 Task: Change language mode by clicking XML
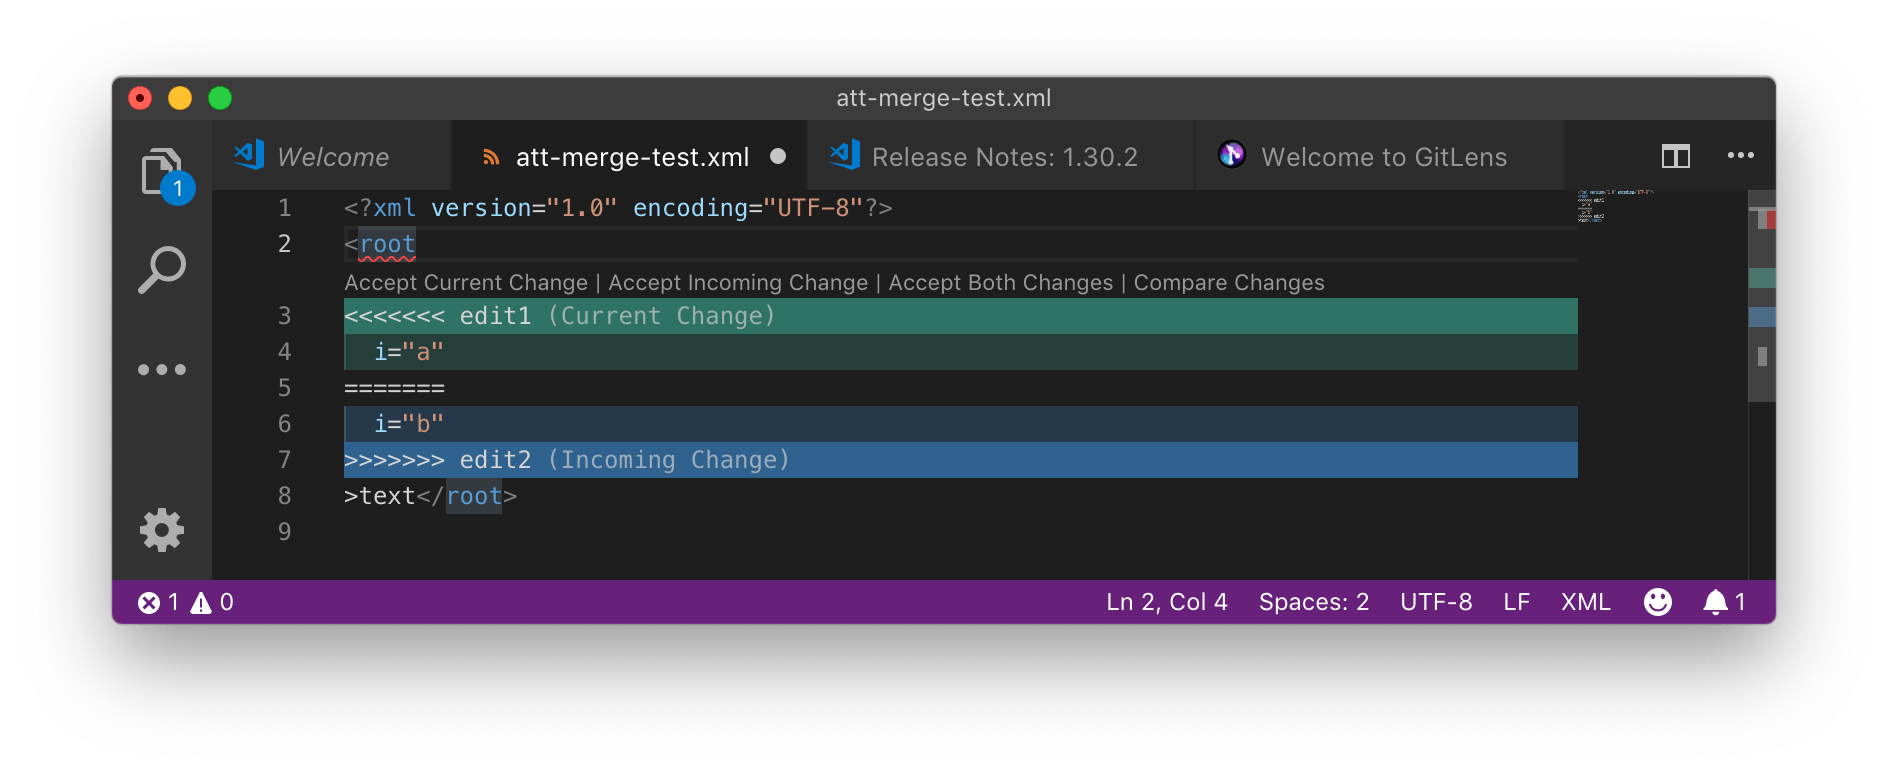(1584, 601)
